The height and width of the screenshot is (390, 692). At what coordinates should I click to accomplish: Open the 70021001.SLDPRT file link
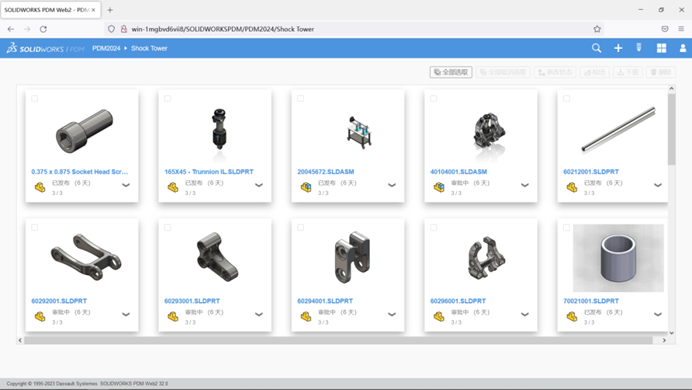coord(591,301)
